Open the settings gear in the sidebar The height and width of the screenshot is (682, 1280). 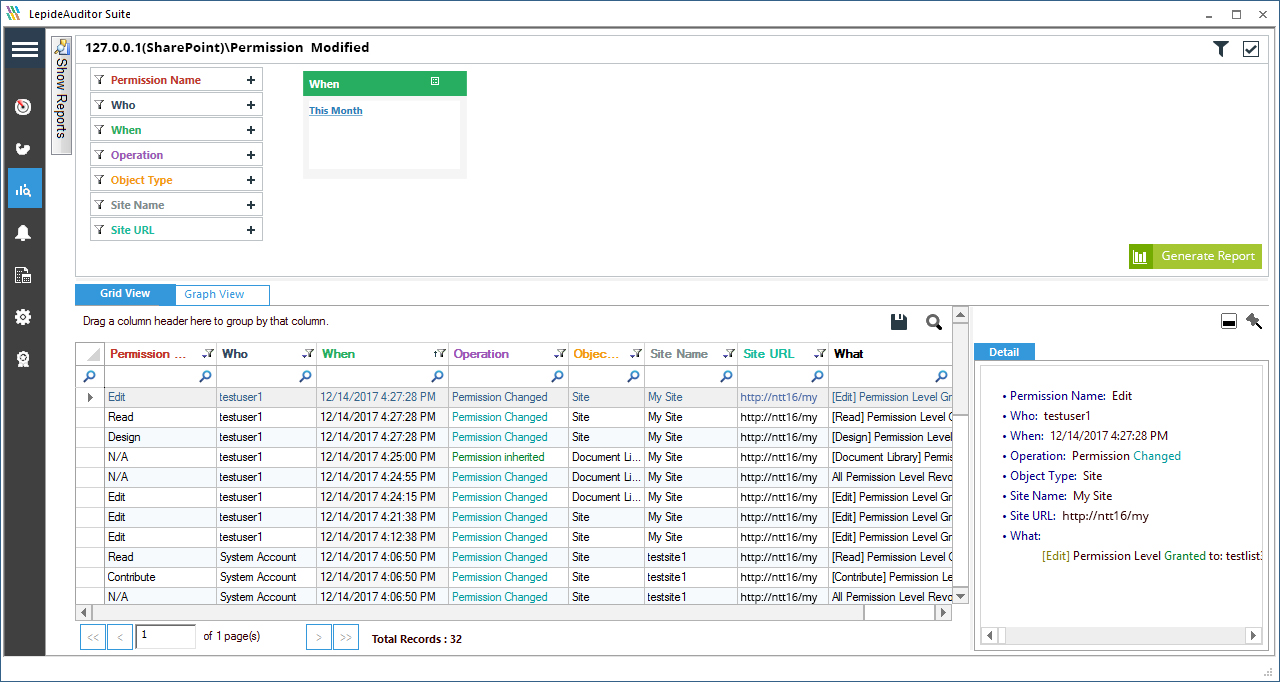(x=24, y=317)
